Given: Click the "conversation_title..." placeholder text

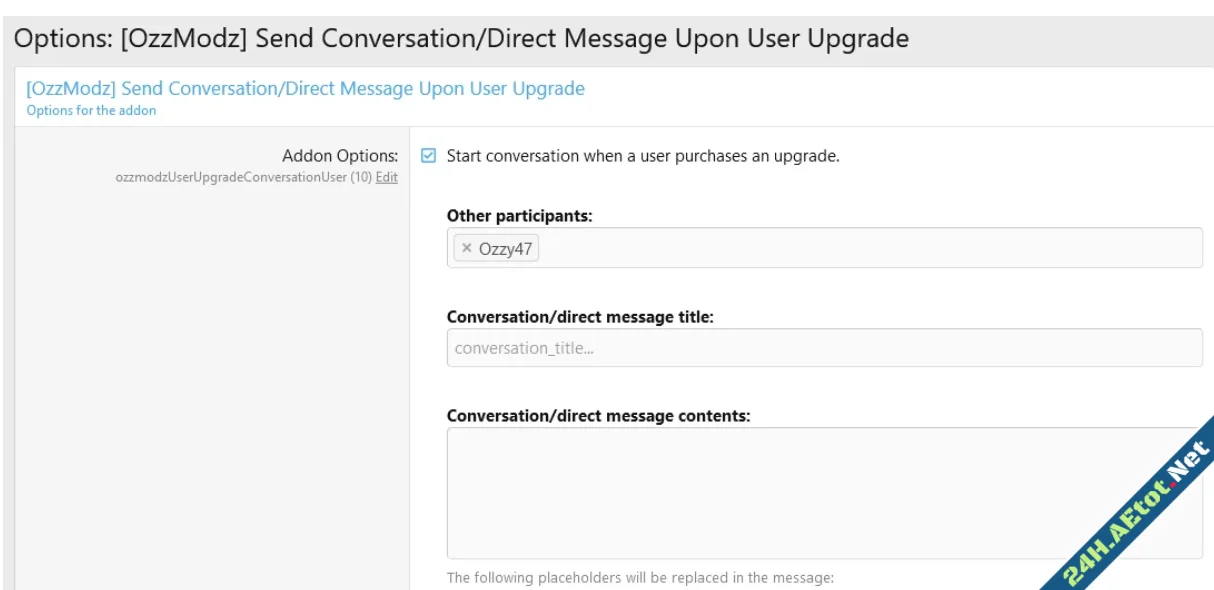Looking at the screenshot, I should (524, 348).
